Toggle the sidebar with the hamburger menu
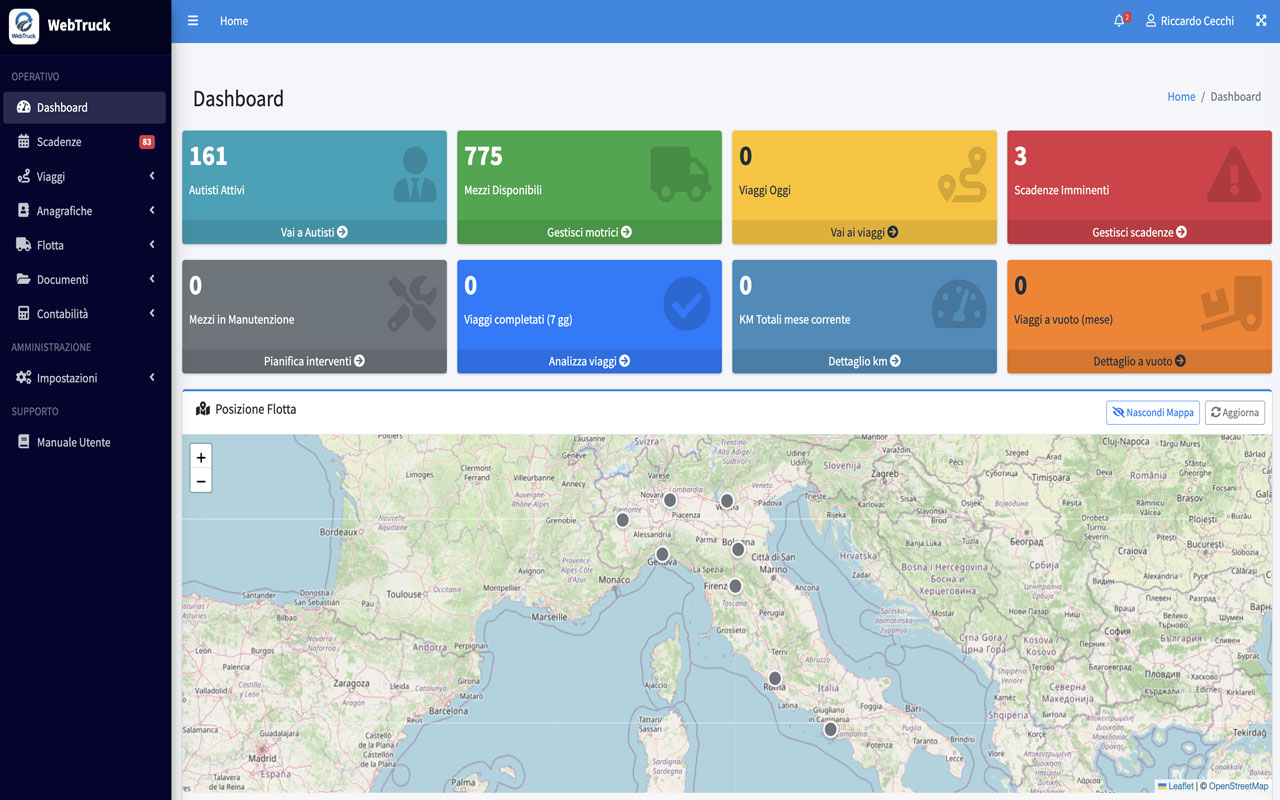1280x800 pixels. pyautogui.click(x=192, y=20)
